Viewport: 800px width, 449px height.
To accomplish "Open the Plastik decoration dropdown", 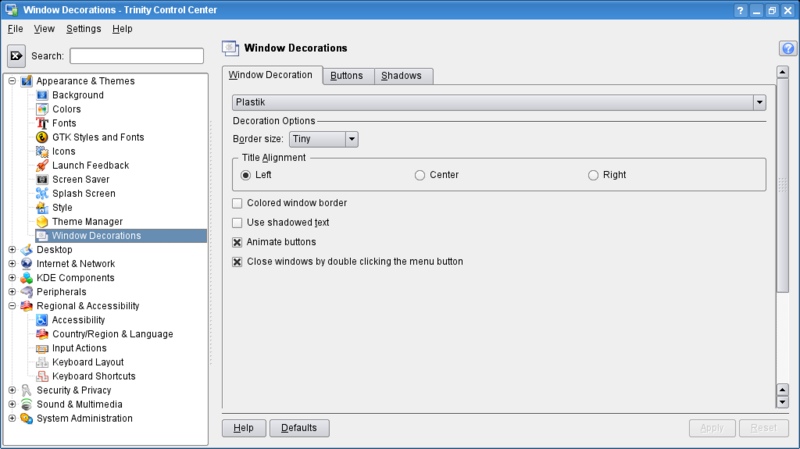I will tap(499, 103).
